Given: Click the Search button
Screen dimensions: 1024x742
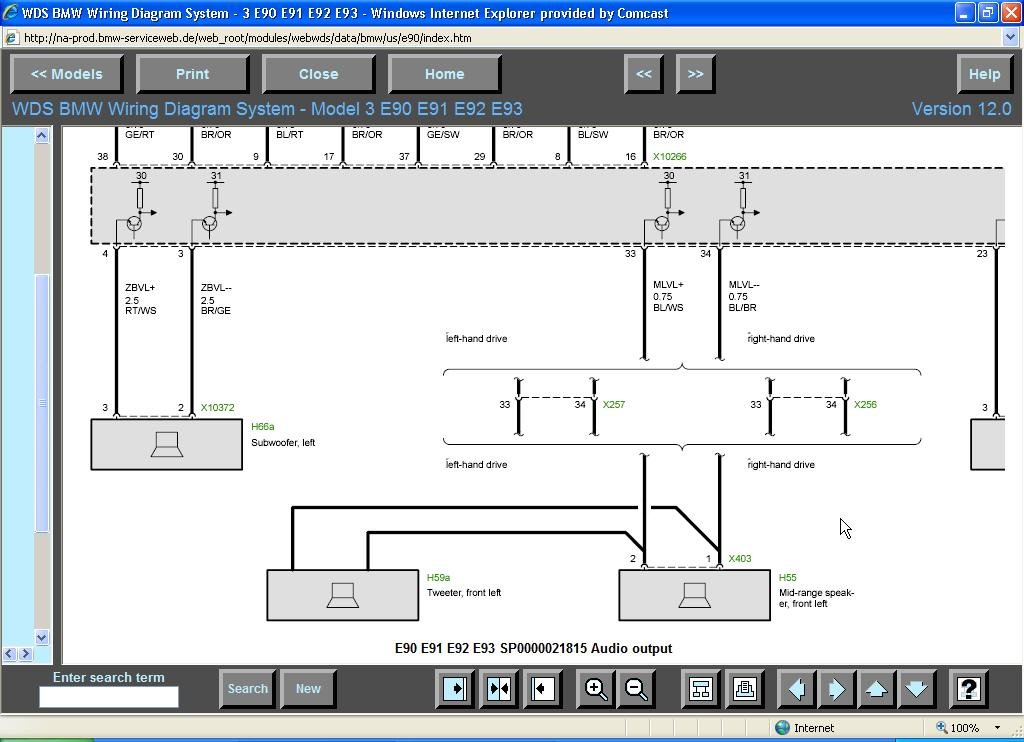Looking at the screenshot, I should [x=248, y=688].
